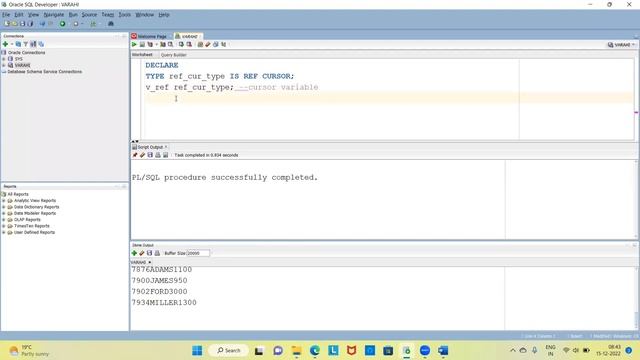Click the Explain Plan icon in worksheet toolbar
The height and width of the screenshot is (360, 640).
pyautogui.click(x=150, y=44)
